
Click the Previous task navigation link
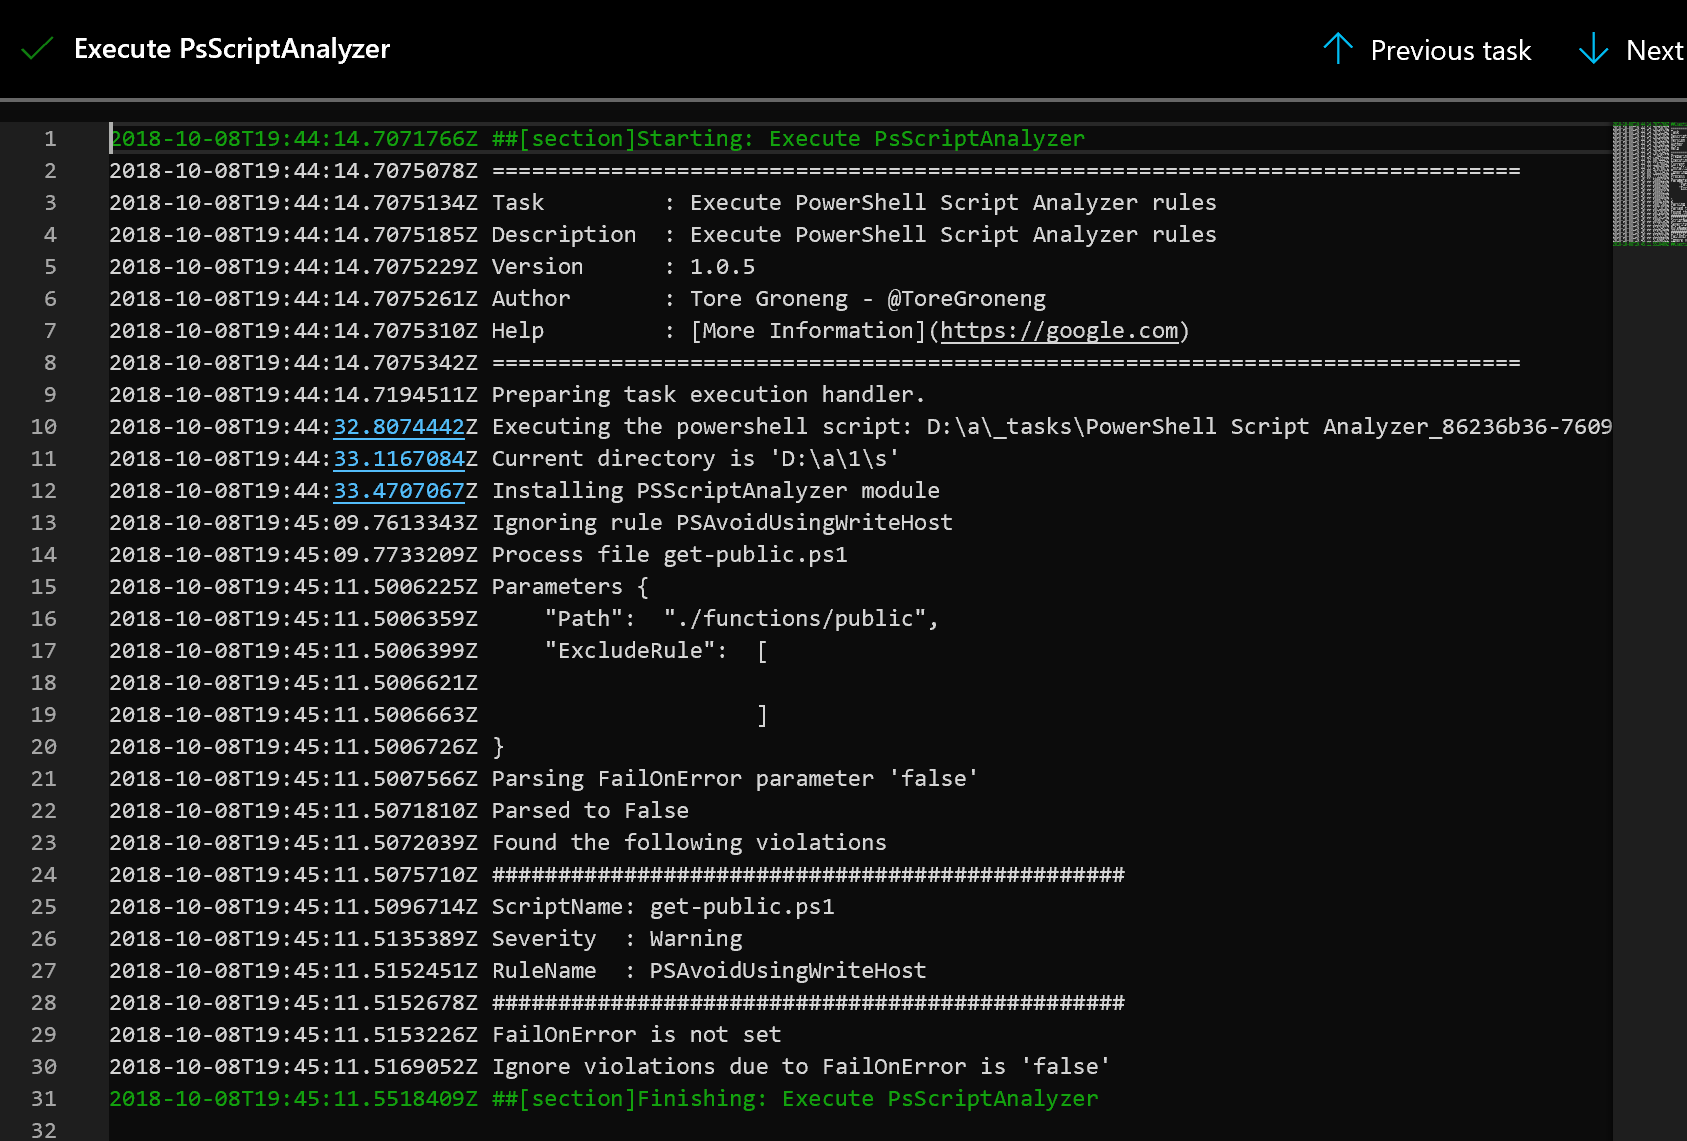tap(1451, 49)
